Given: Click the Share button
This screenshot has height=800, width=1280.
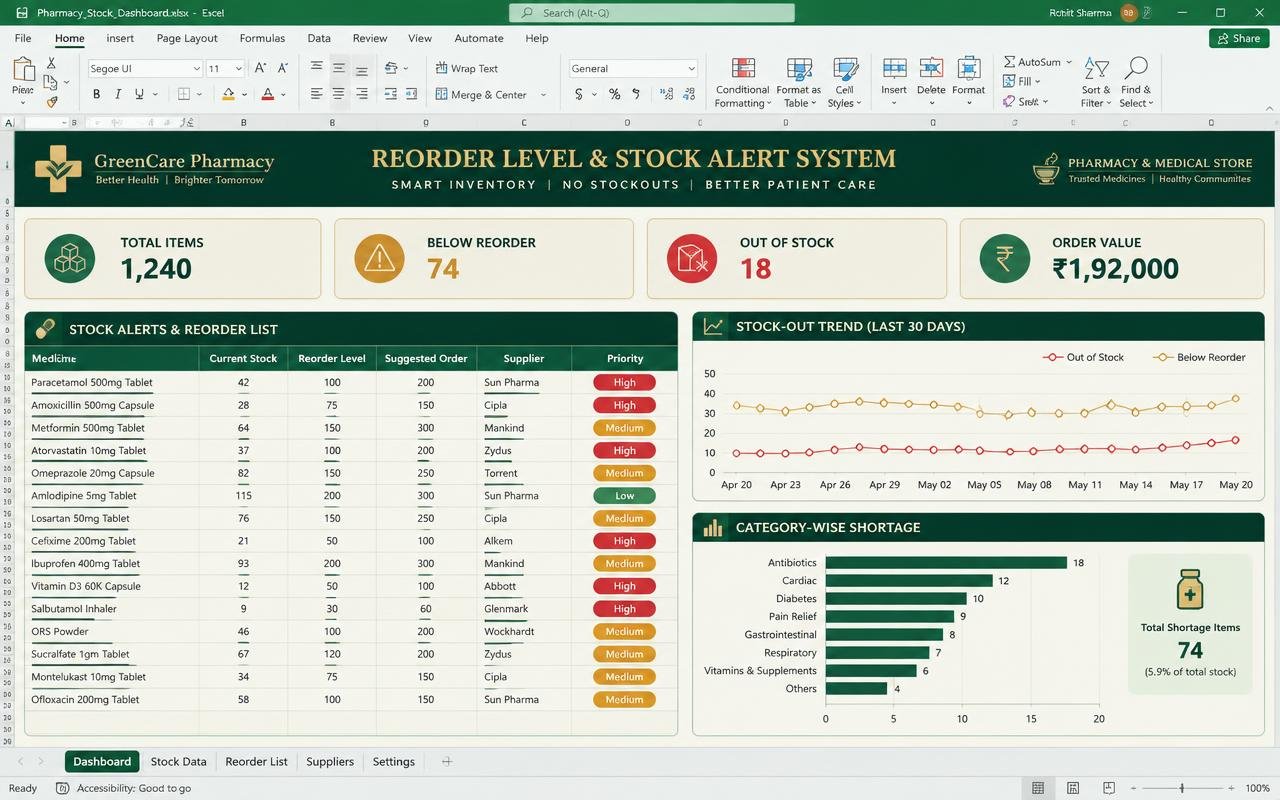Looking at the screenshot, I should (1239, 38).
